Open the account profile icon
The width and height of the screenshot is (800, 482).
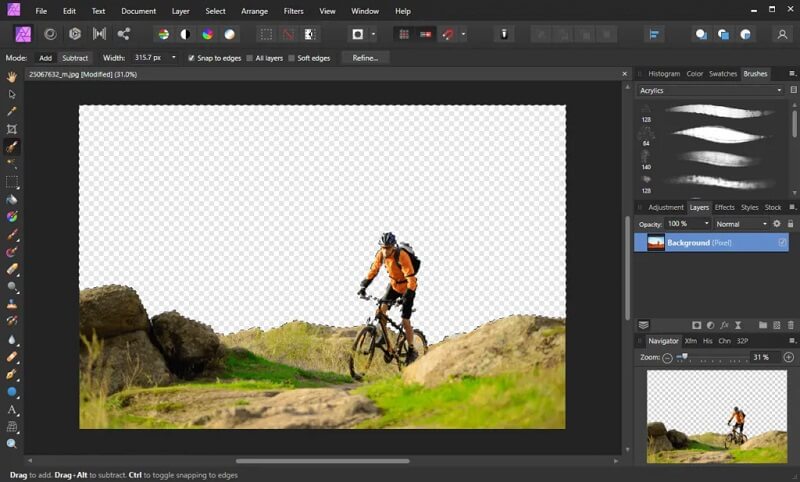pos(783,34)
